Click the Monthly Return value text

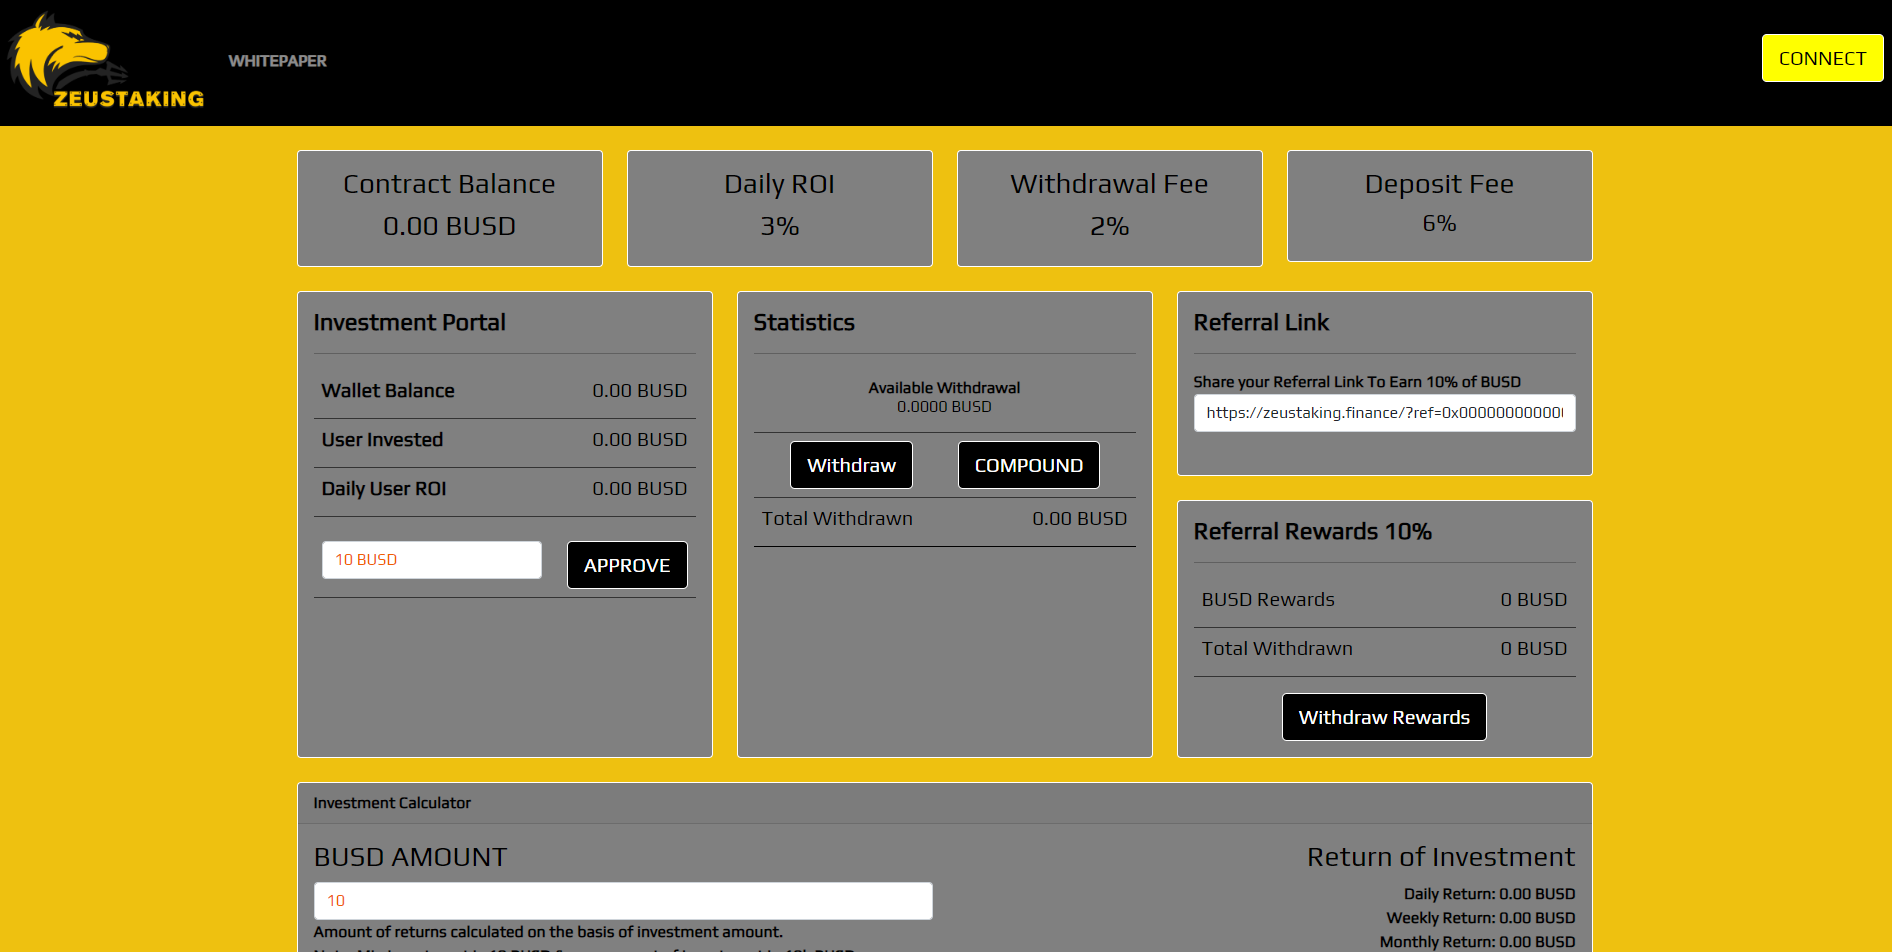point(1477,942)
